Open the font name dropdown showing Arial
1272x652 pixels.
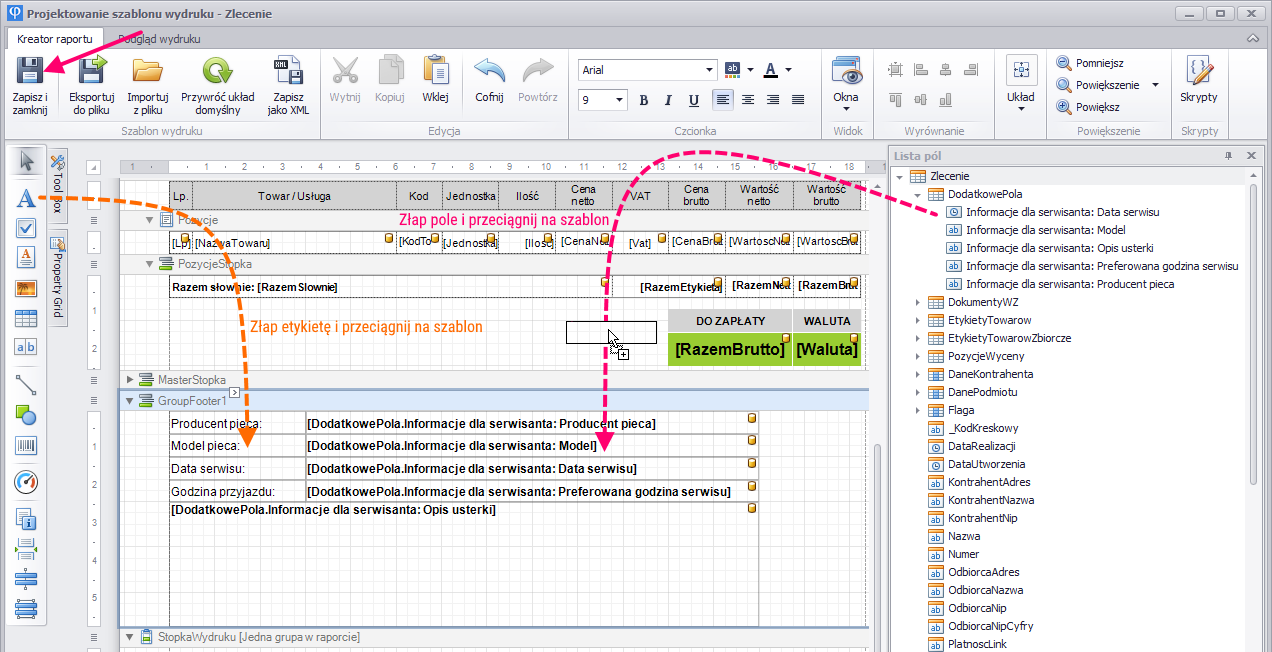click(x=710, y=70)
